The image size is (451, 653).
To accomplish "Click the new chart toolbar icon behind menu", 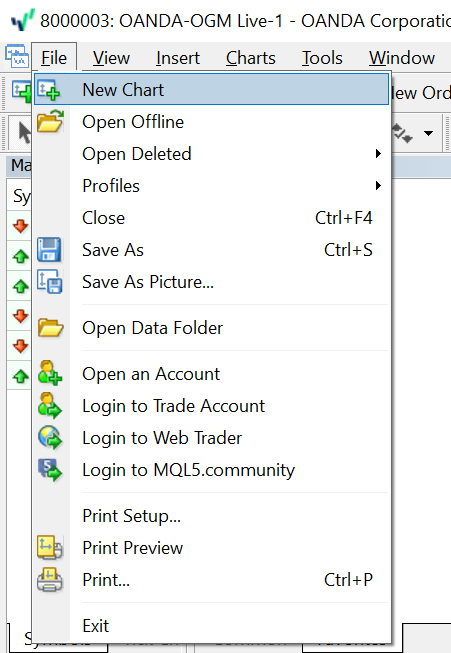I will coord(22,91).
